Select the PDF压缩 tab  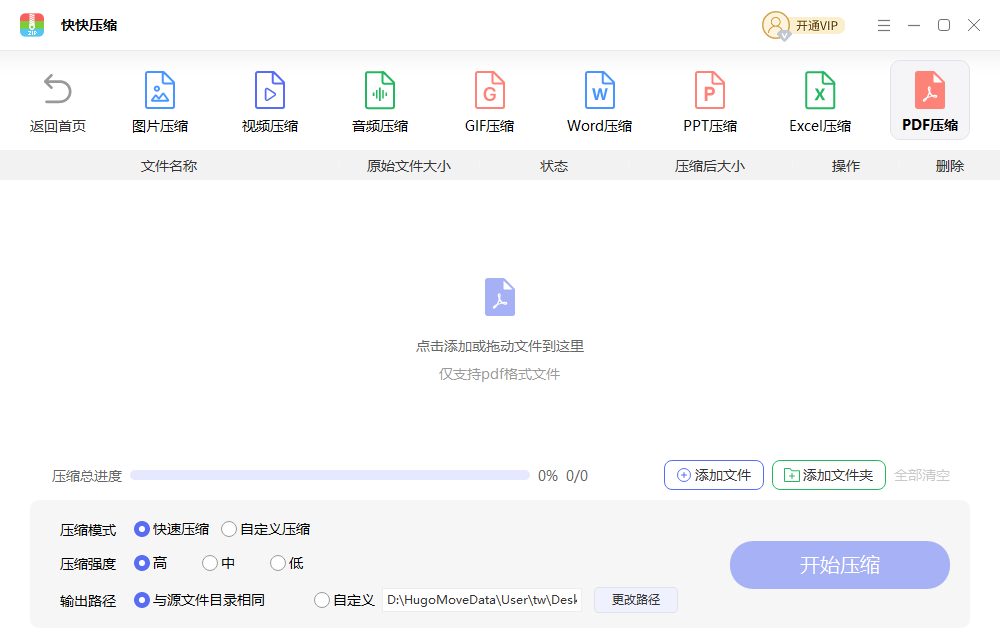pyautogui.click(x=930, y=100)
